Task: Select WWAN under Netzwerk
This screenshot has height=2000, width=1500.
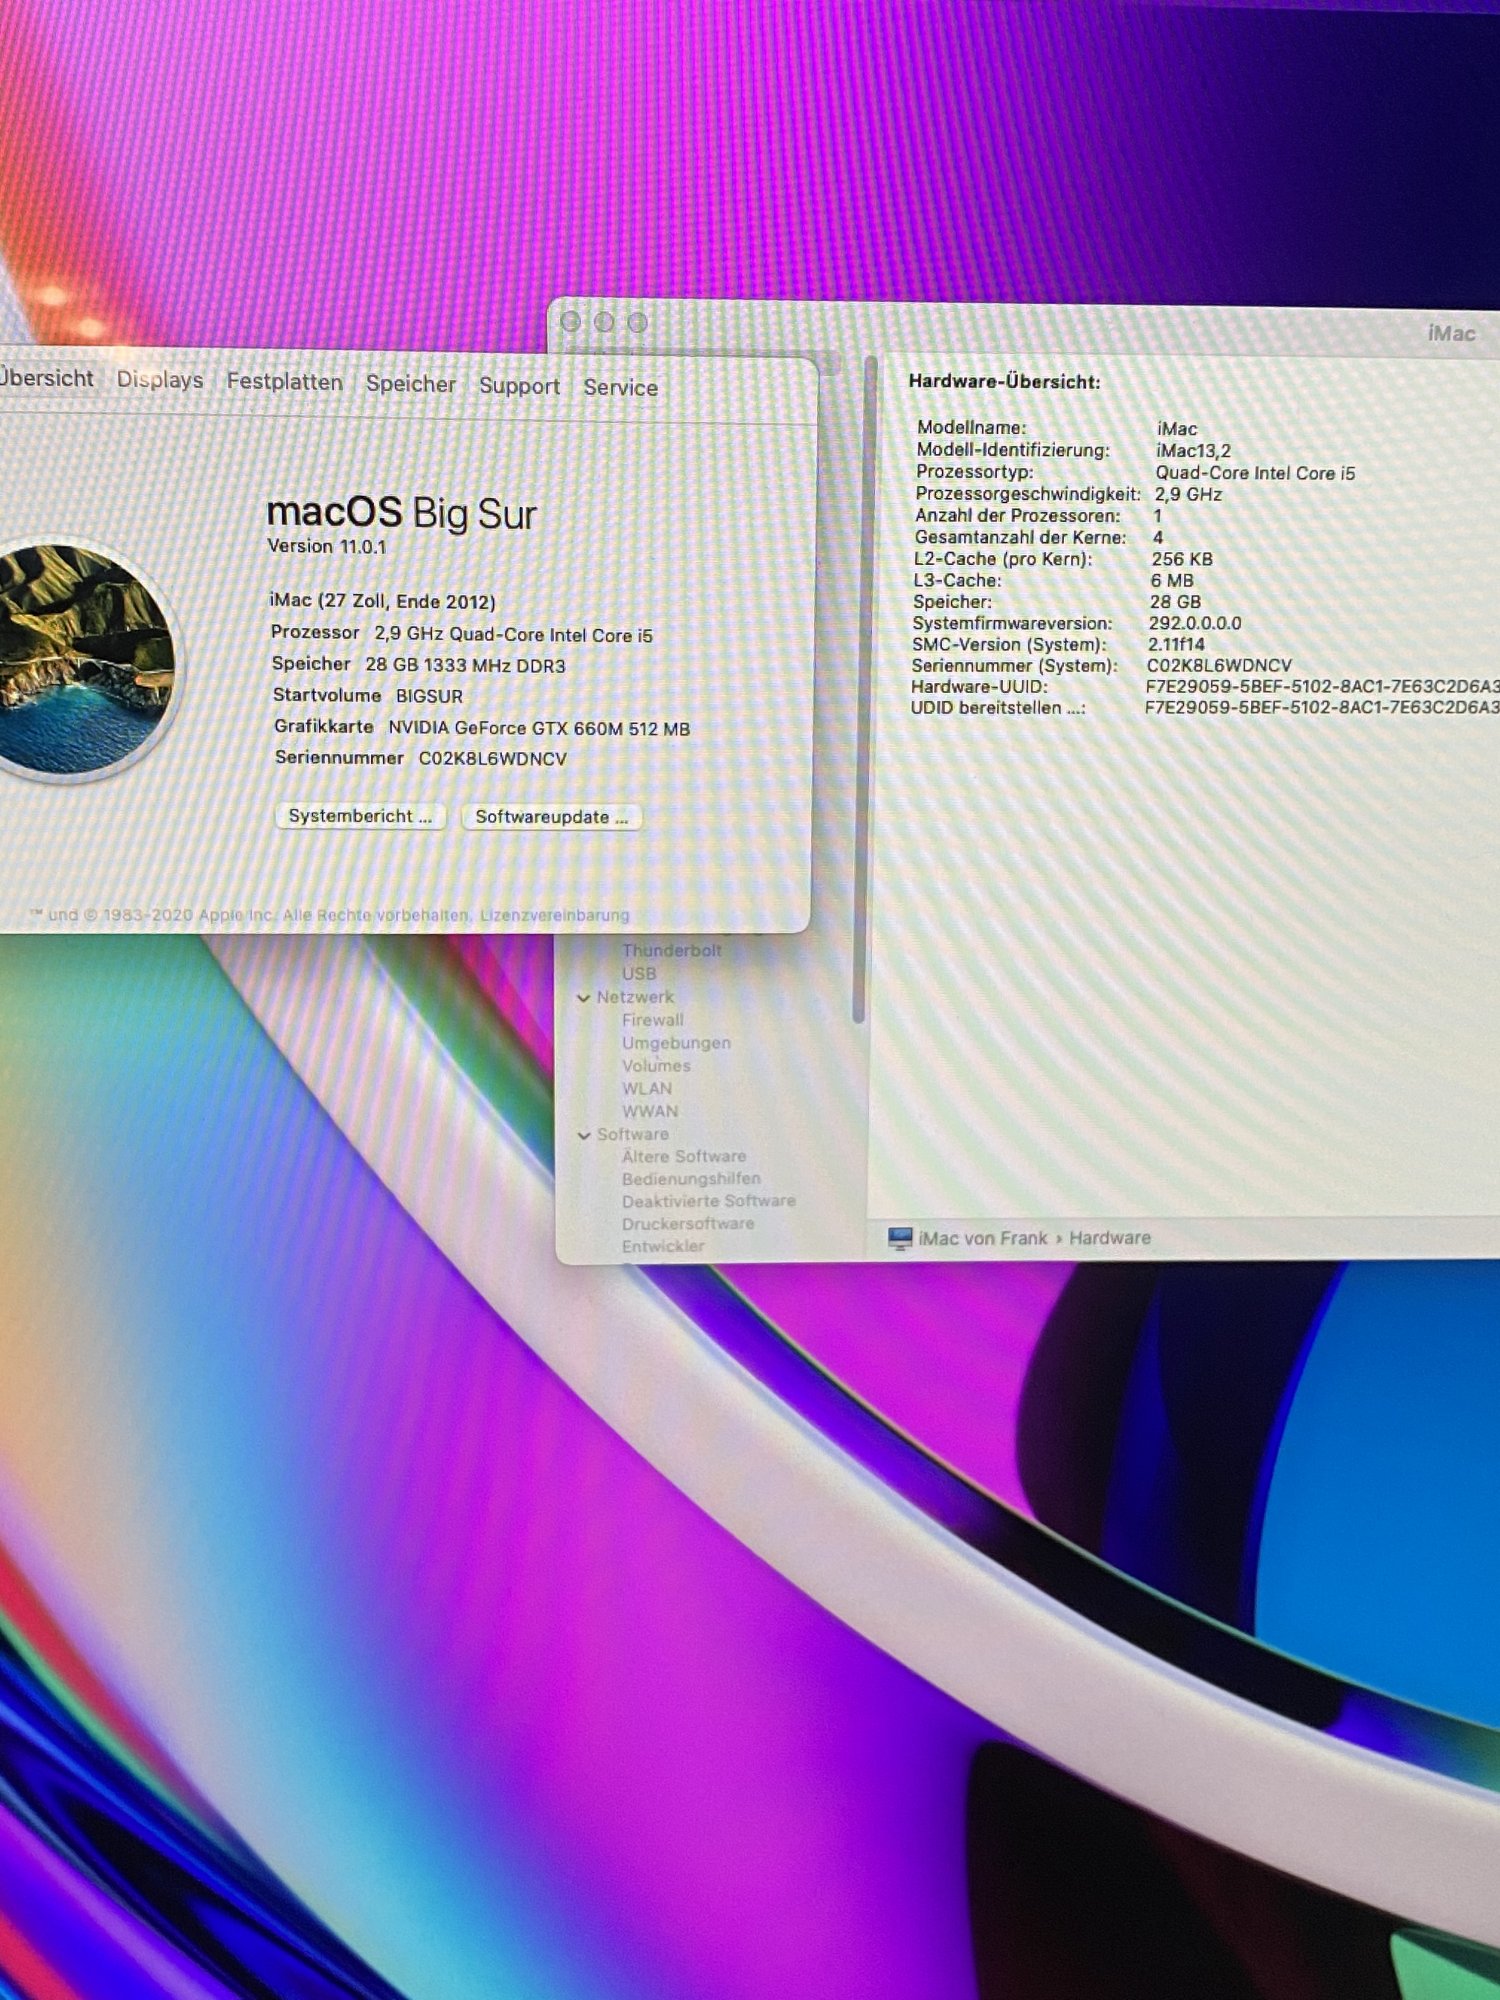Action: (x=650, y=1111)
